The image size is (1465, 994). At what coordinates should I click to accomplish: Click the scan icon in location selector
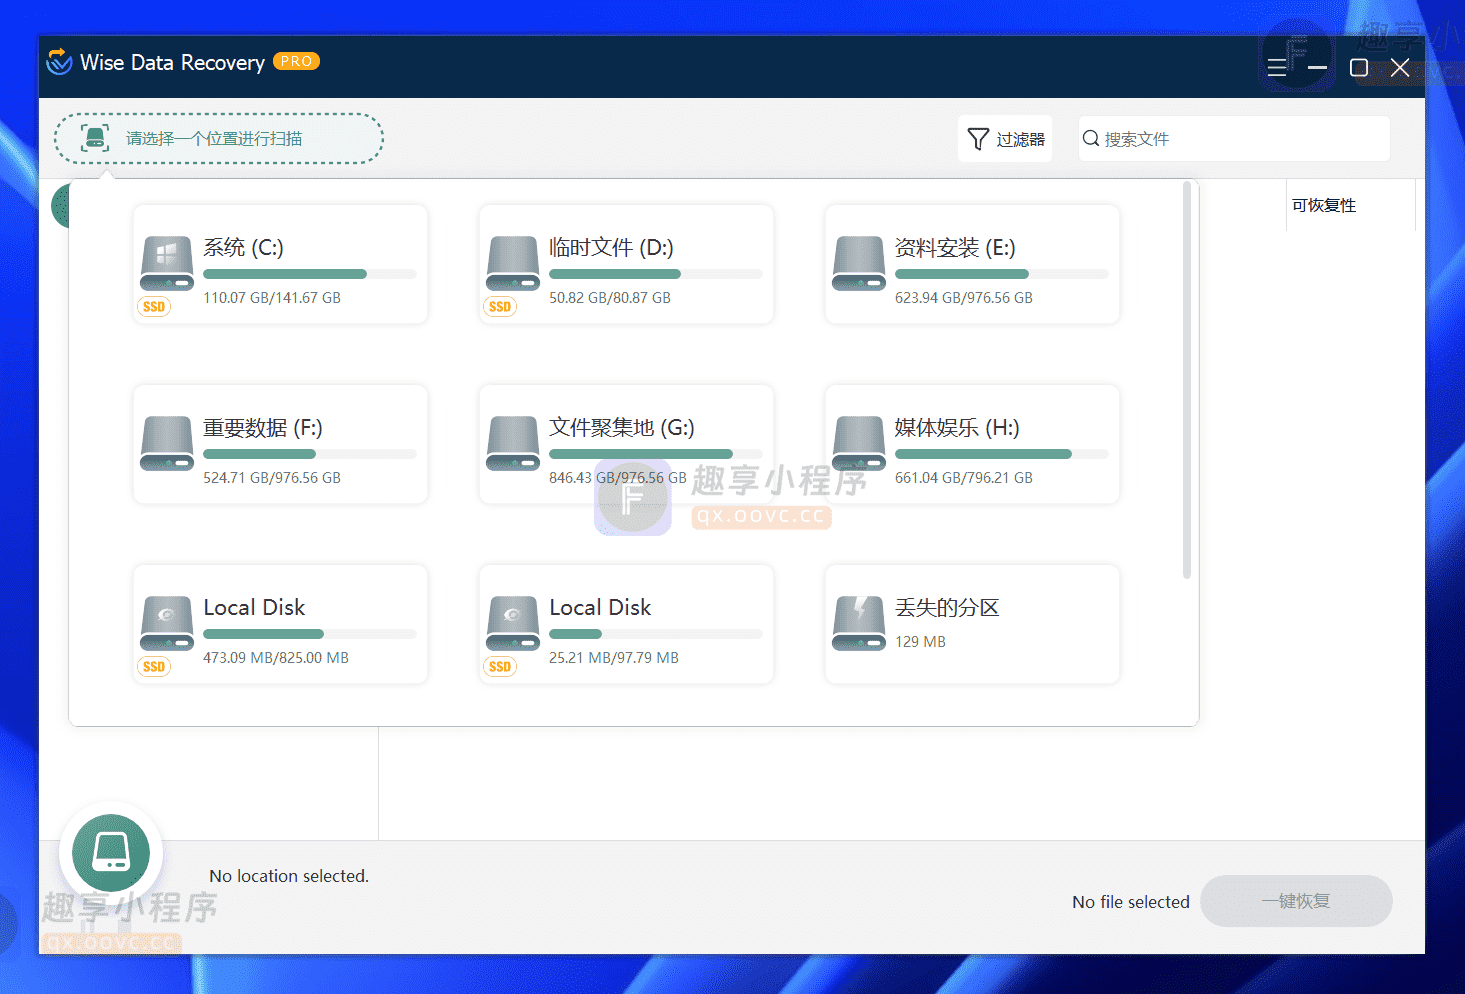coord(95,138)
